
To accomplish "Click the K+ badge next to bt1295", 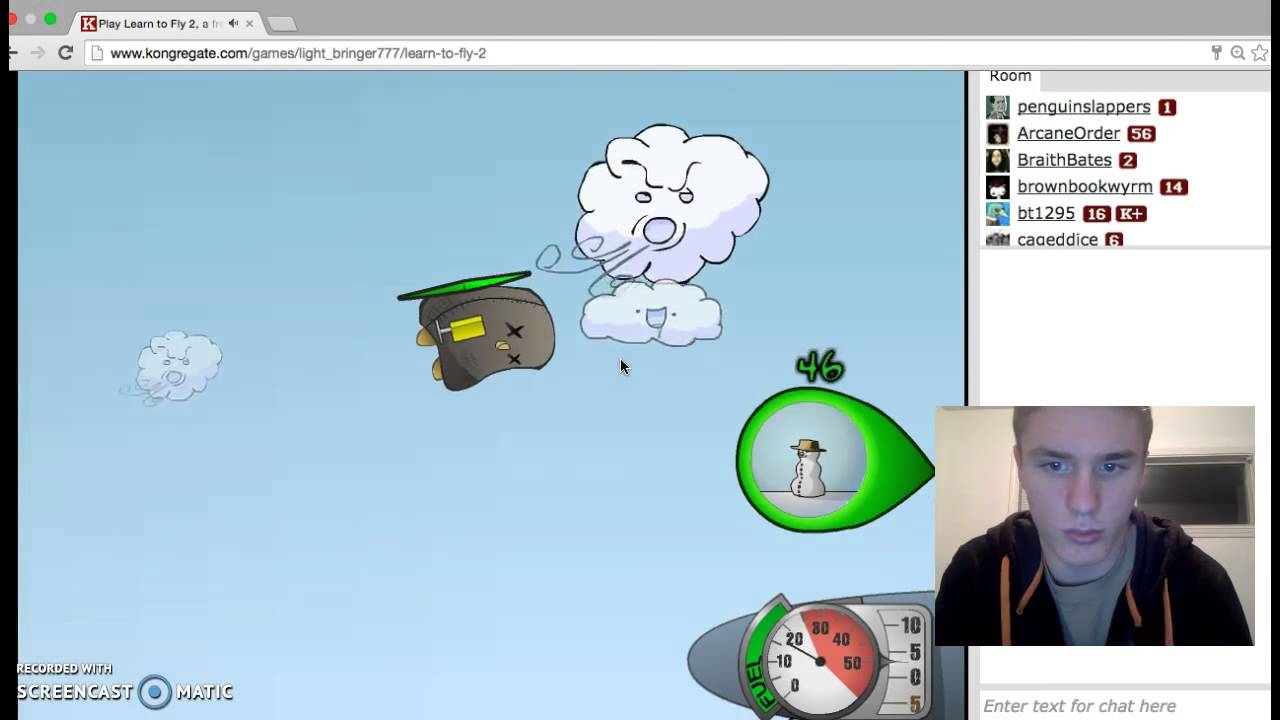I will (1130, 214).
